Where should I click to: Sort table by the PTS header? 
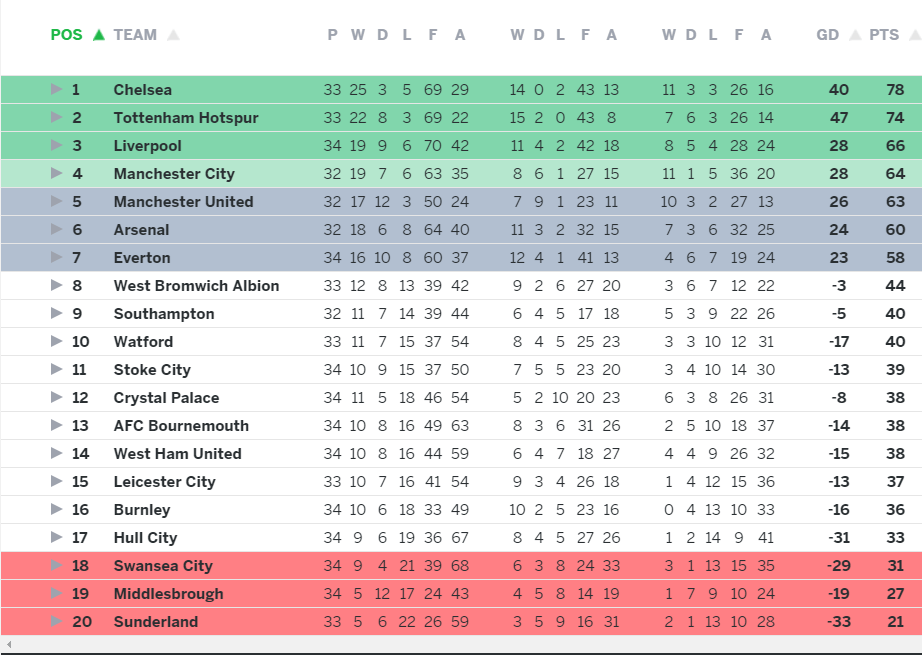tap(884, 35)
